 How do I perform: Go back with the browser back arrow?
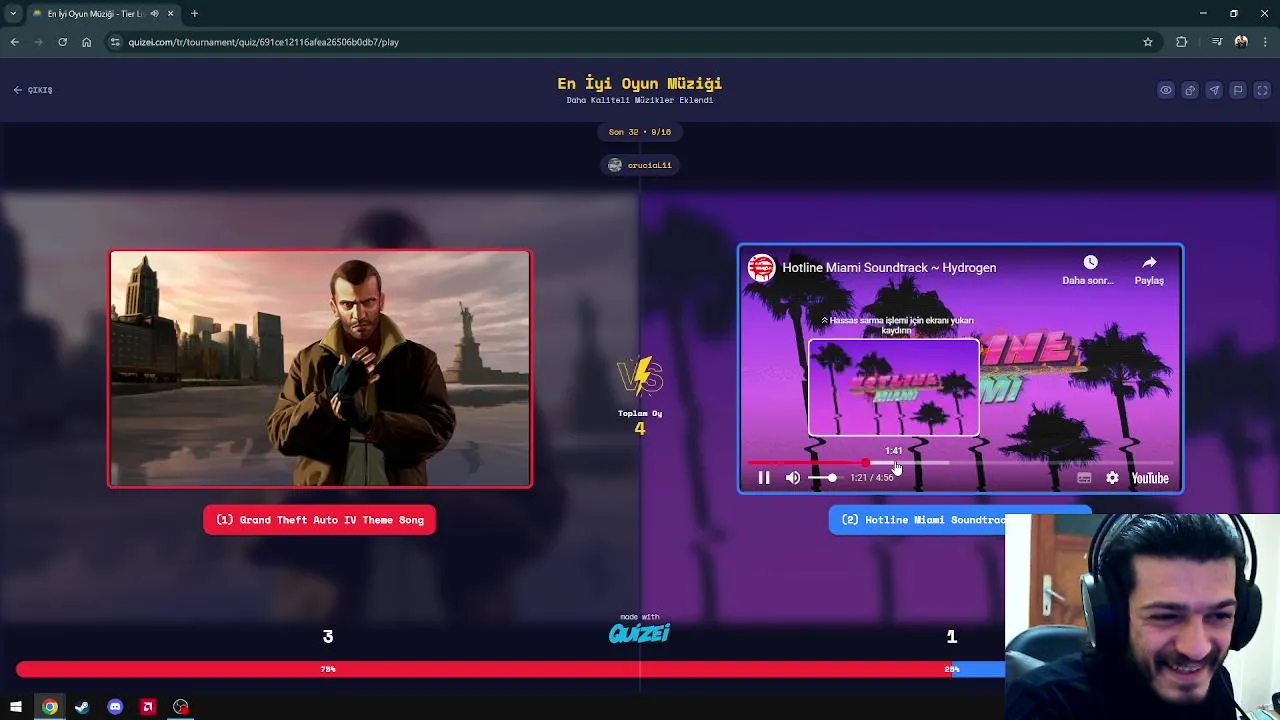click(14, 42)
